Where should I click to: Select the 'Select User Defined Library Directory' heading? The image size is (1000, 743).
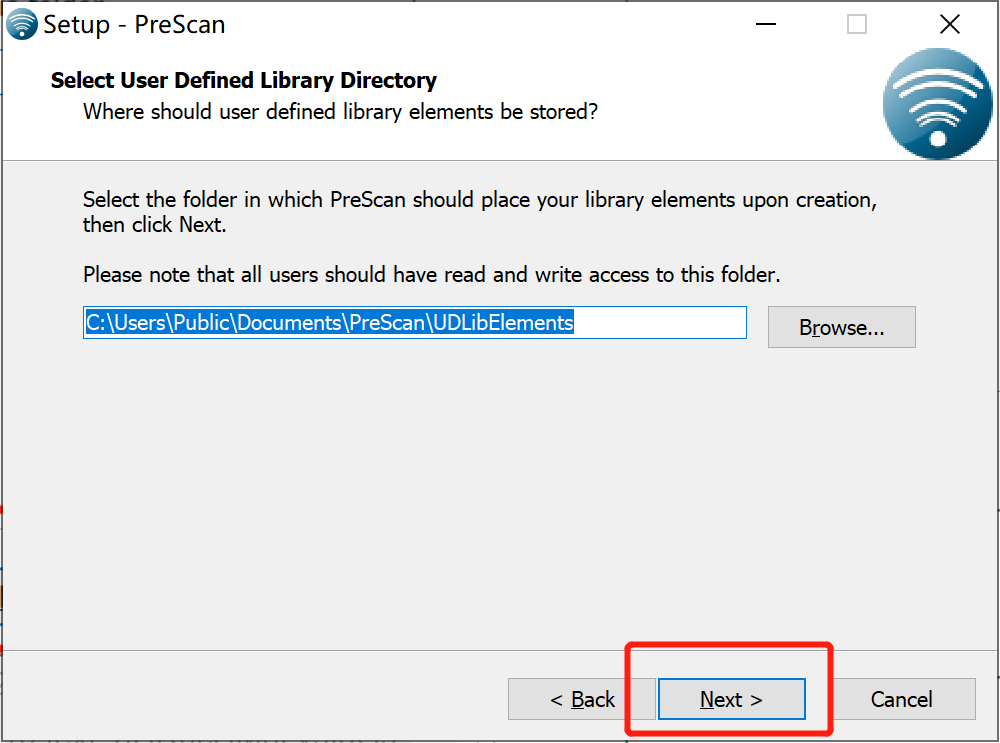click(244, 80)
